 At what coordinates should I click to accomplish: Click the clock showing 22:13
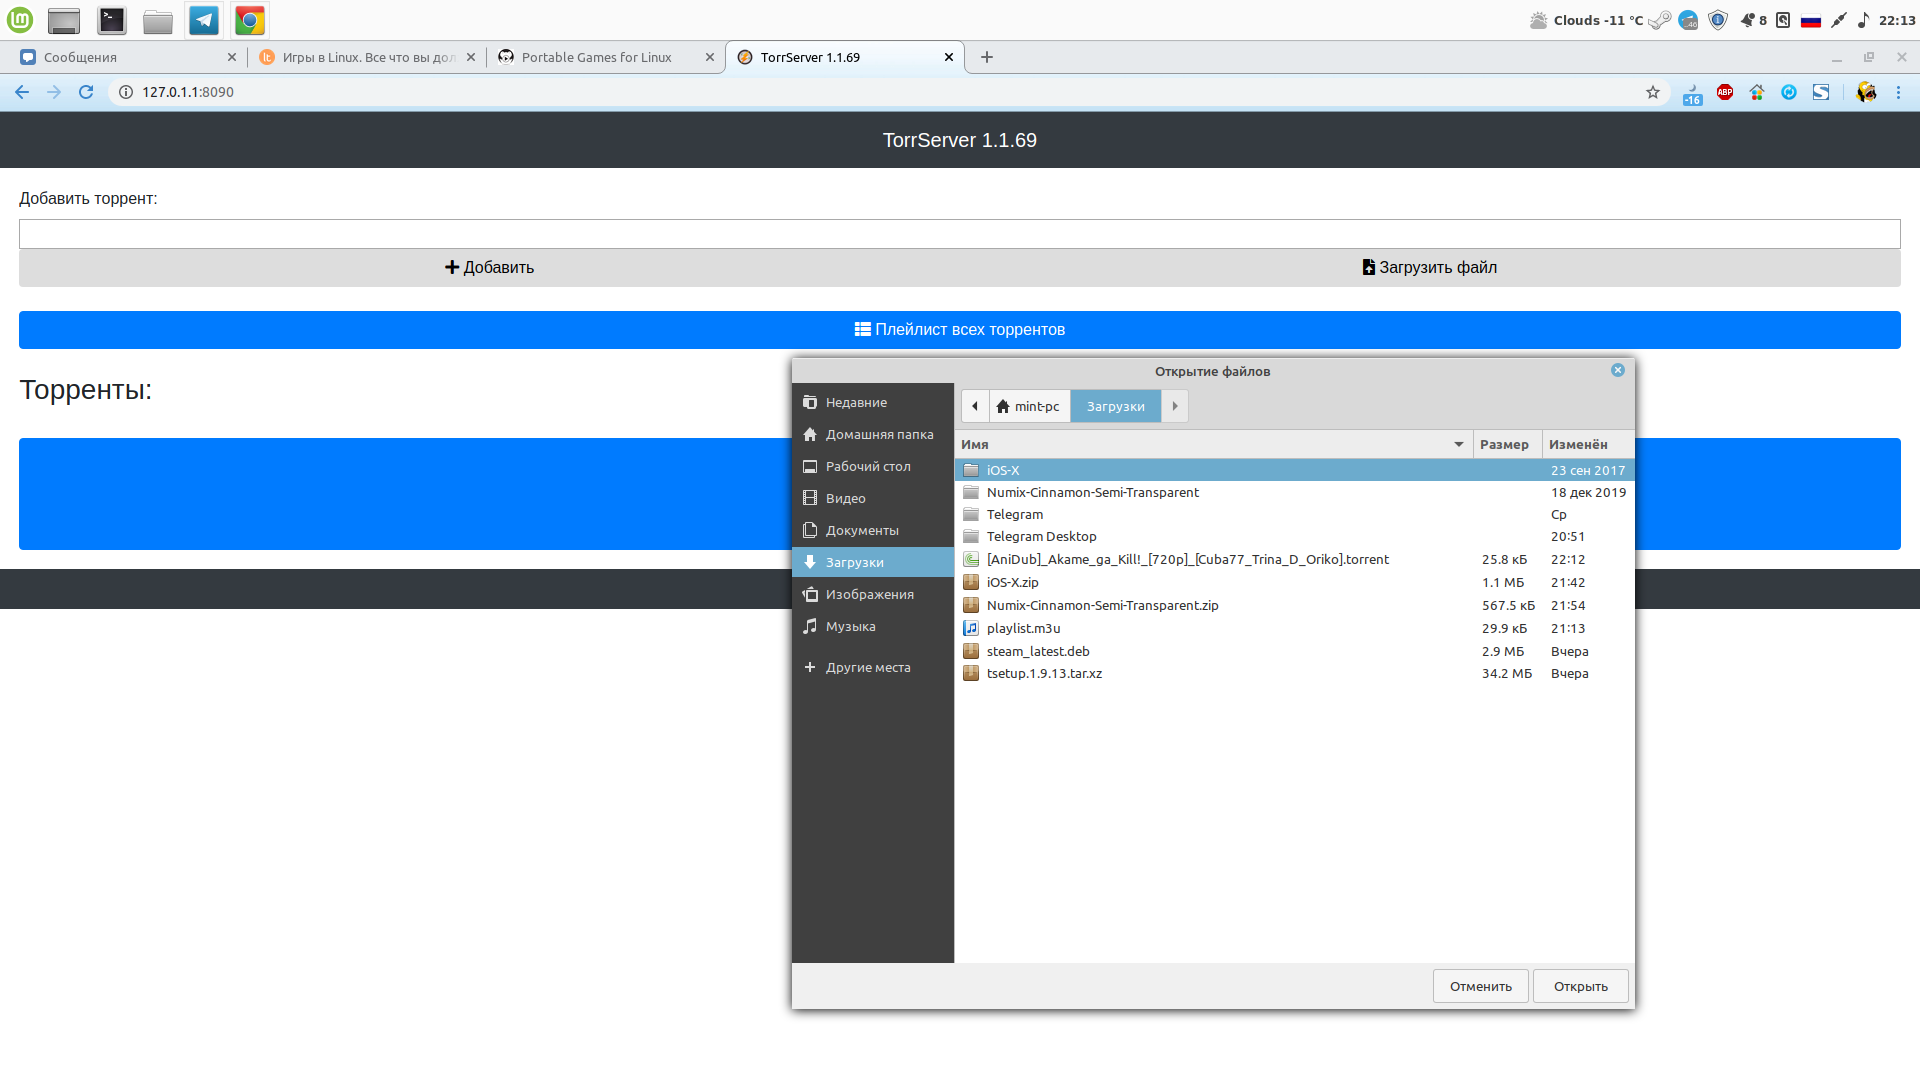[x=1897, y=20]
